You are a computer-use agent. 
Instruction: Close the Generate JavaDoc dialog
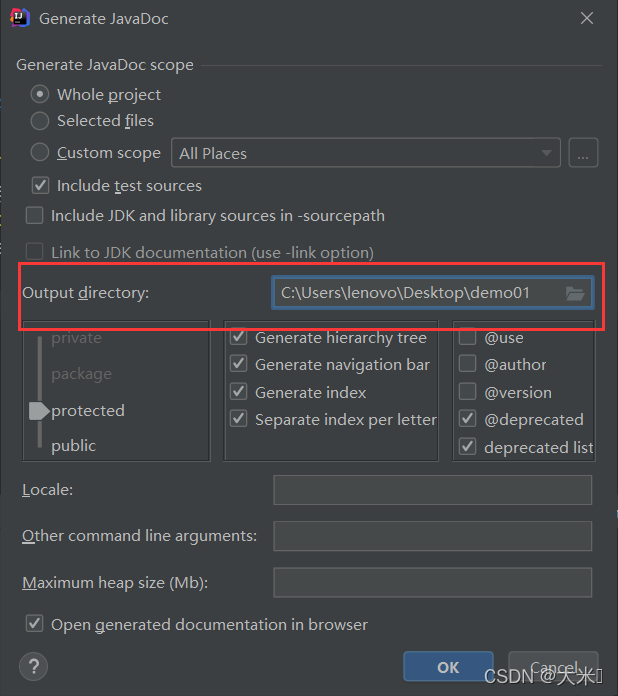pos(586,18)
